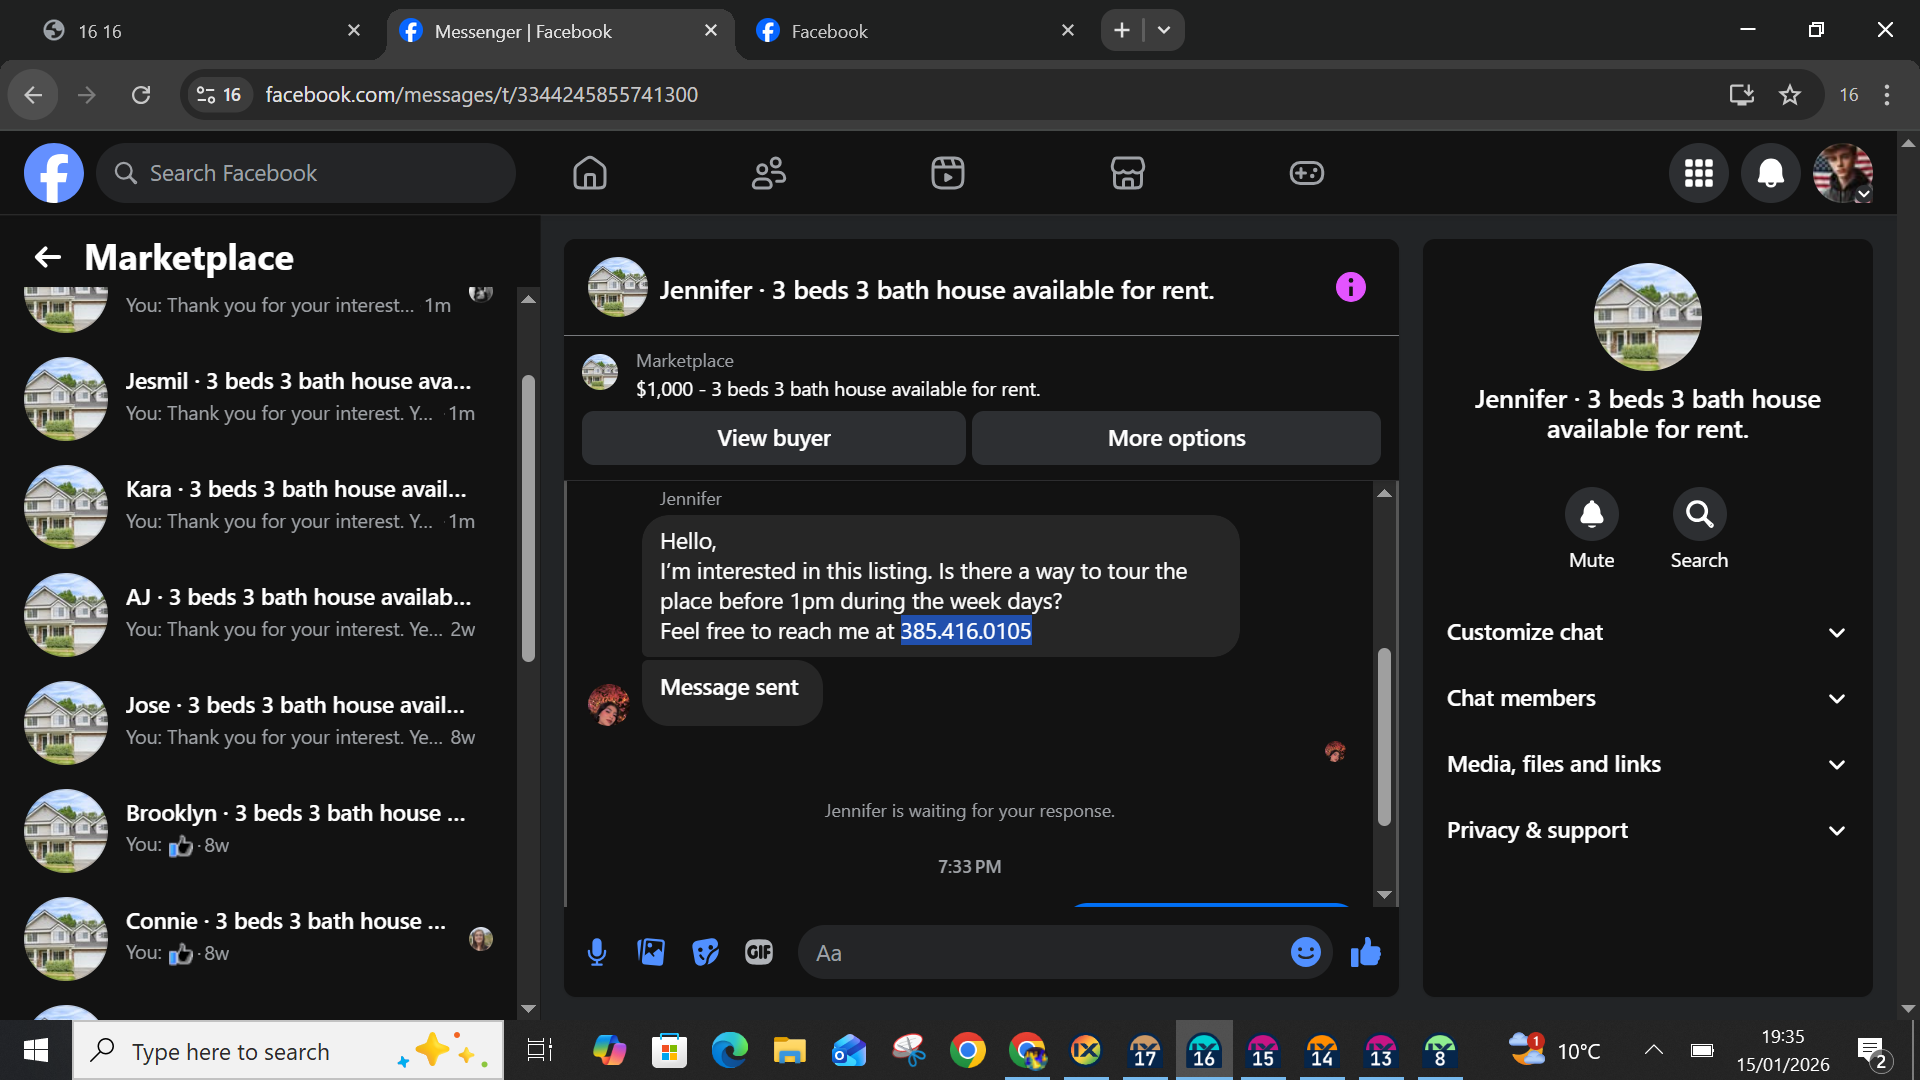Search within this conversation

coord(1699,514)
